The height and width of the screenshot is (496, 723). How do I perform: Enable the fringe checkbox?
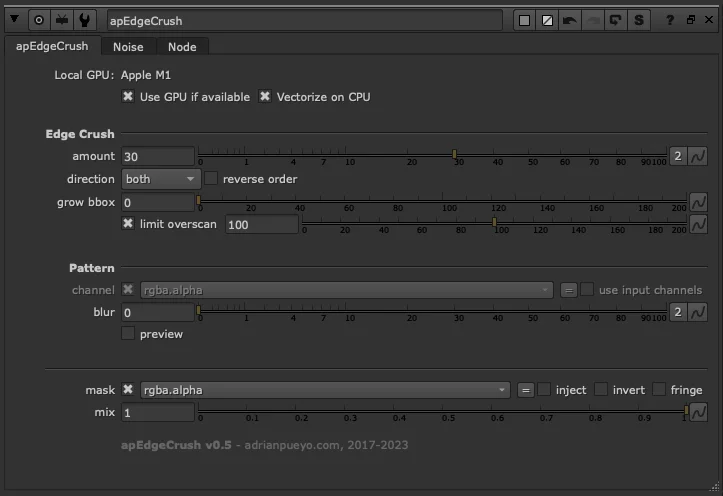coord(659,390)
